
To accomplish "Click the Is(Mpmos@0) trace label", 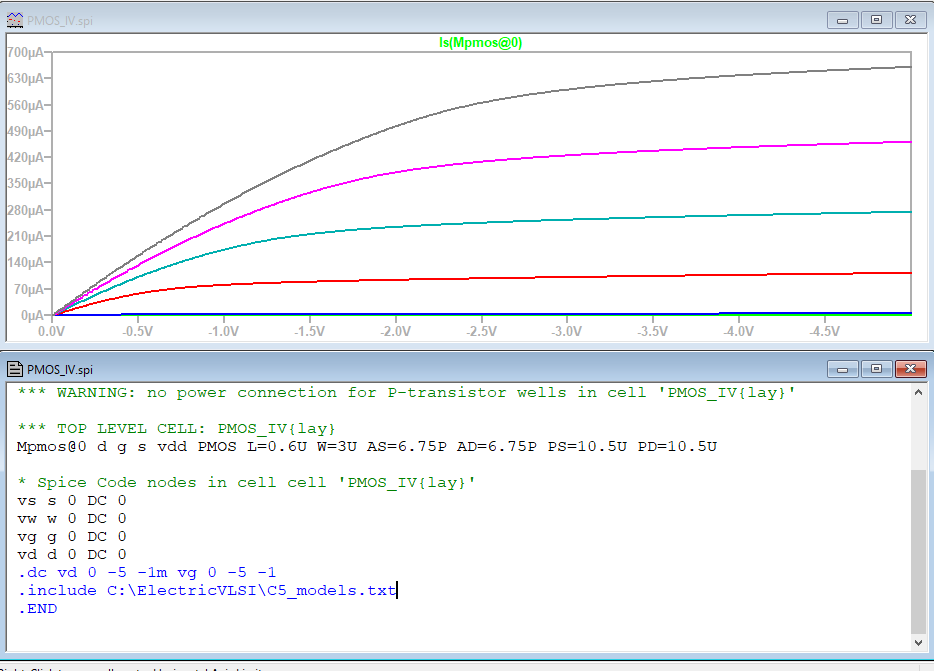I will (x=481, y=43).
